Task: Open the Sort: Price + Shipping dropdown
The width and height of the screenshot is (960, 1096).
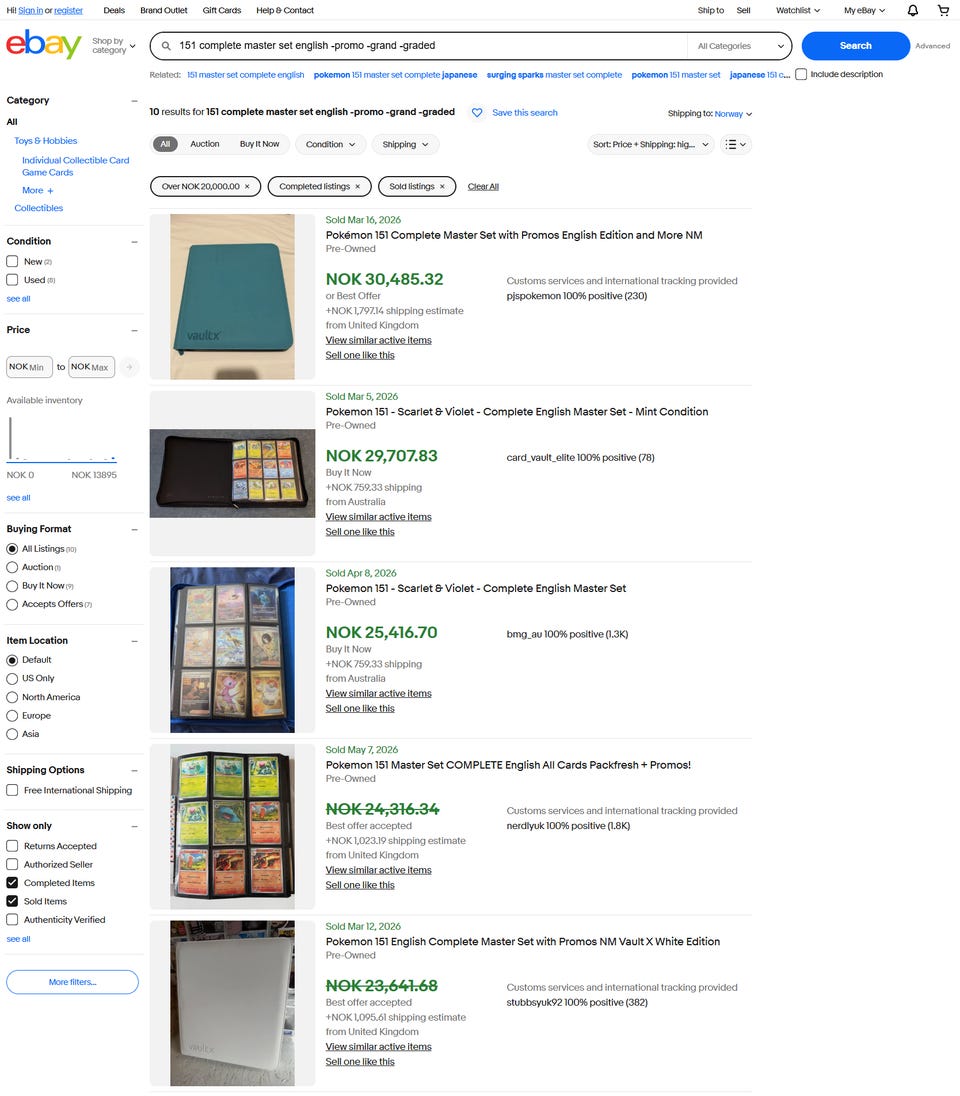Action: pos(651,145)
